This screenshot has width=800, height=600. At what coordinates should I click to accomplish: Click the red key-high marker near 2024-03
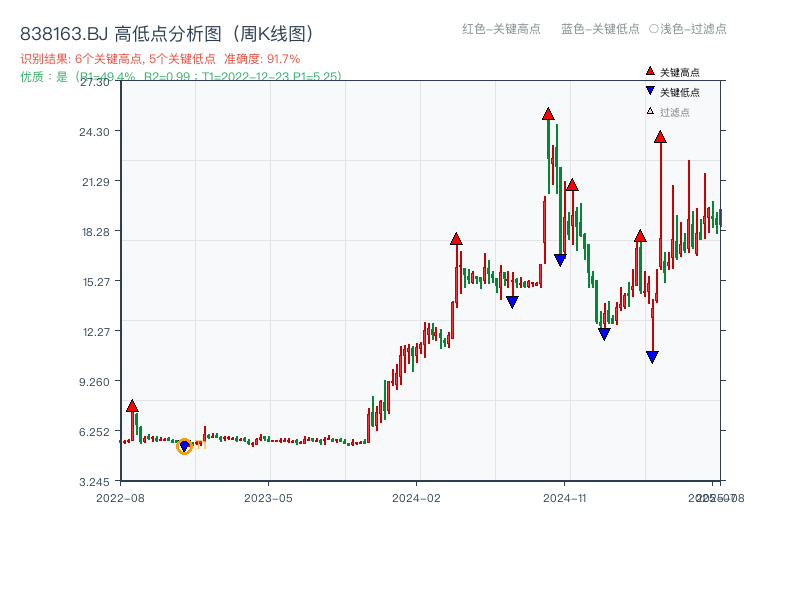click(x=457, y=239)
